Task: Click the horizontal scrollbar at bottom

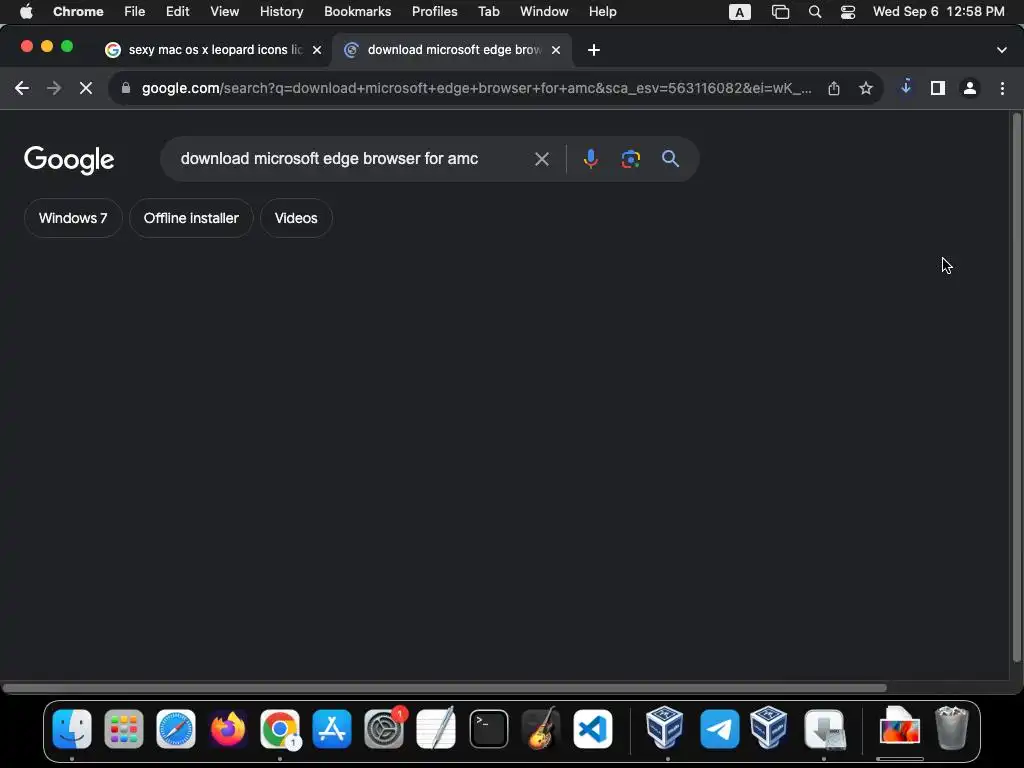Action: [444, 688]
